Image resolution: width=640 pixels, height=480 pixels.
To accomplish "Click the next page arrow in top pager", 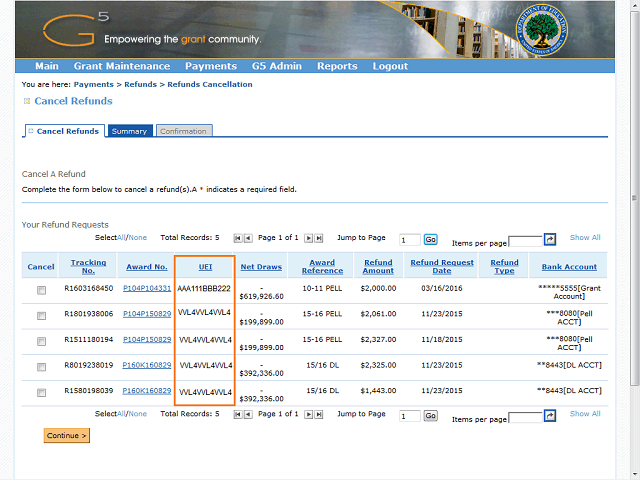I will 308,238.
